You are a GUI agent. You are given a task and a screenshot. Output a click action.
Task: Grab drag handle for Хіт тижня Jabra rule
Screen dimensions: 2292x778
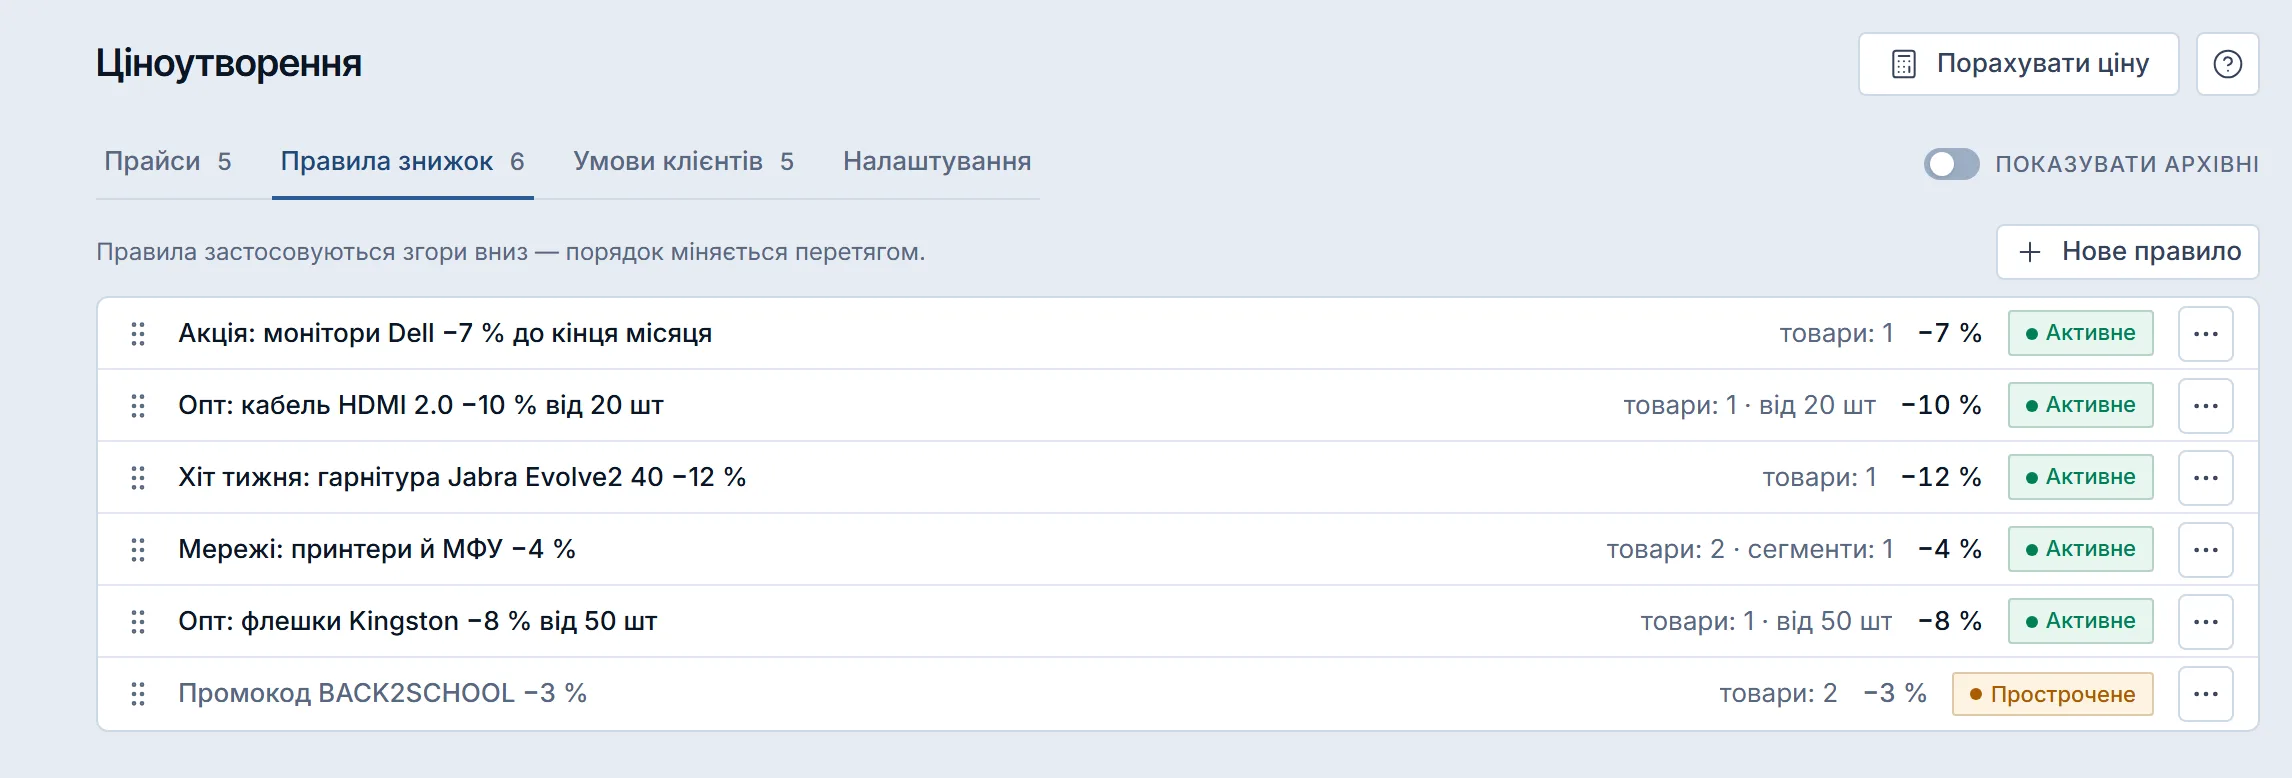pos(138,478)
